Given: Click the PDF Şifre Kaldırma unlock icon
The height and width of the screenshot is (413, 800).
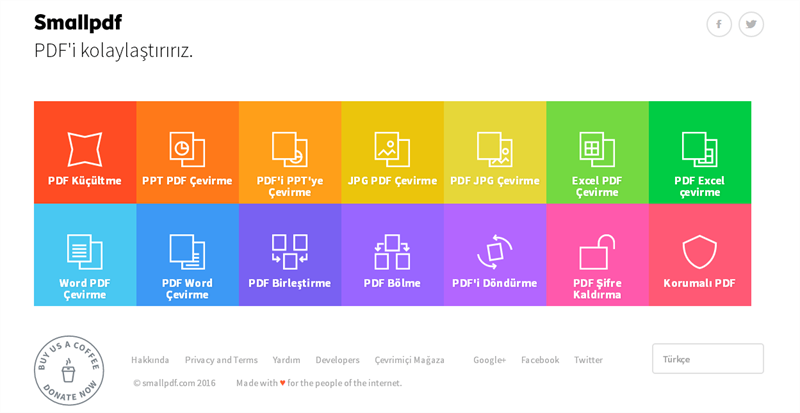Looking at the screenshot, I should coord(597,252).
